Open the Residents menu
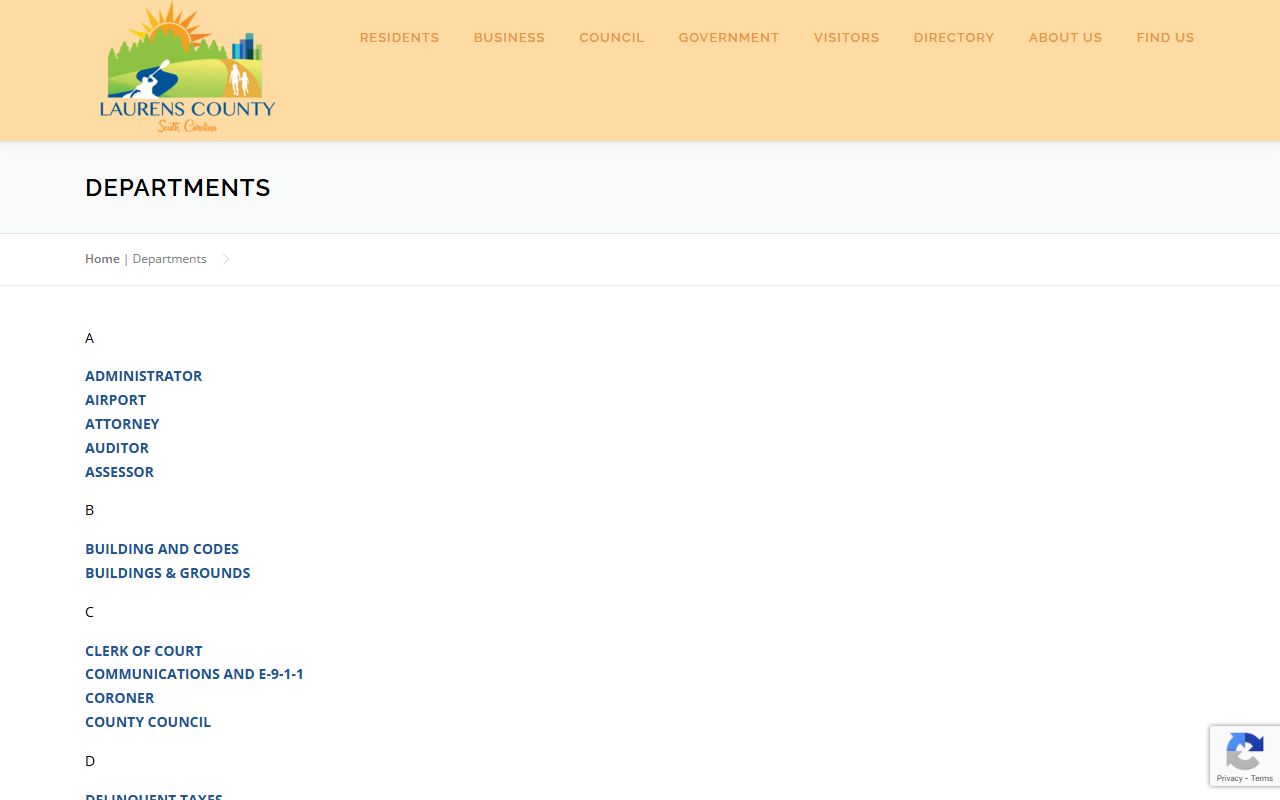Screen dimensions: 1280x800 tap(399, 38)
